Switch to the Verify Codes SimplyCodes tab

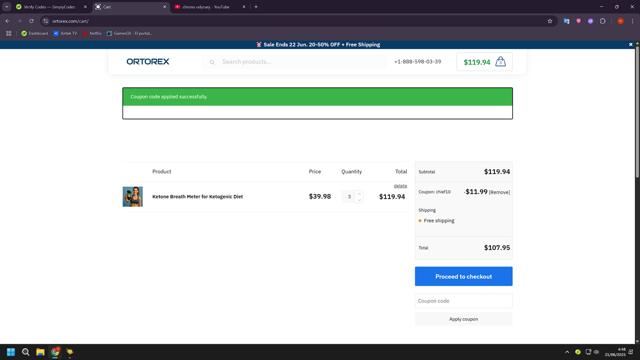(x=50, y=7)
